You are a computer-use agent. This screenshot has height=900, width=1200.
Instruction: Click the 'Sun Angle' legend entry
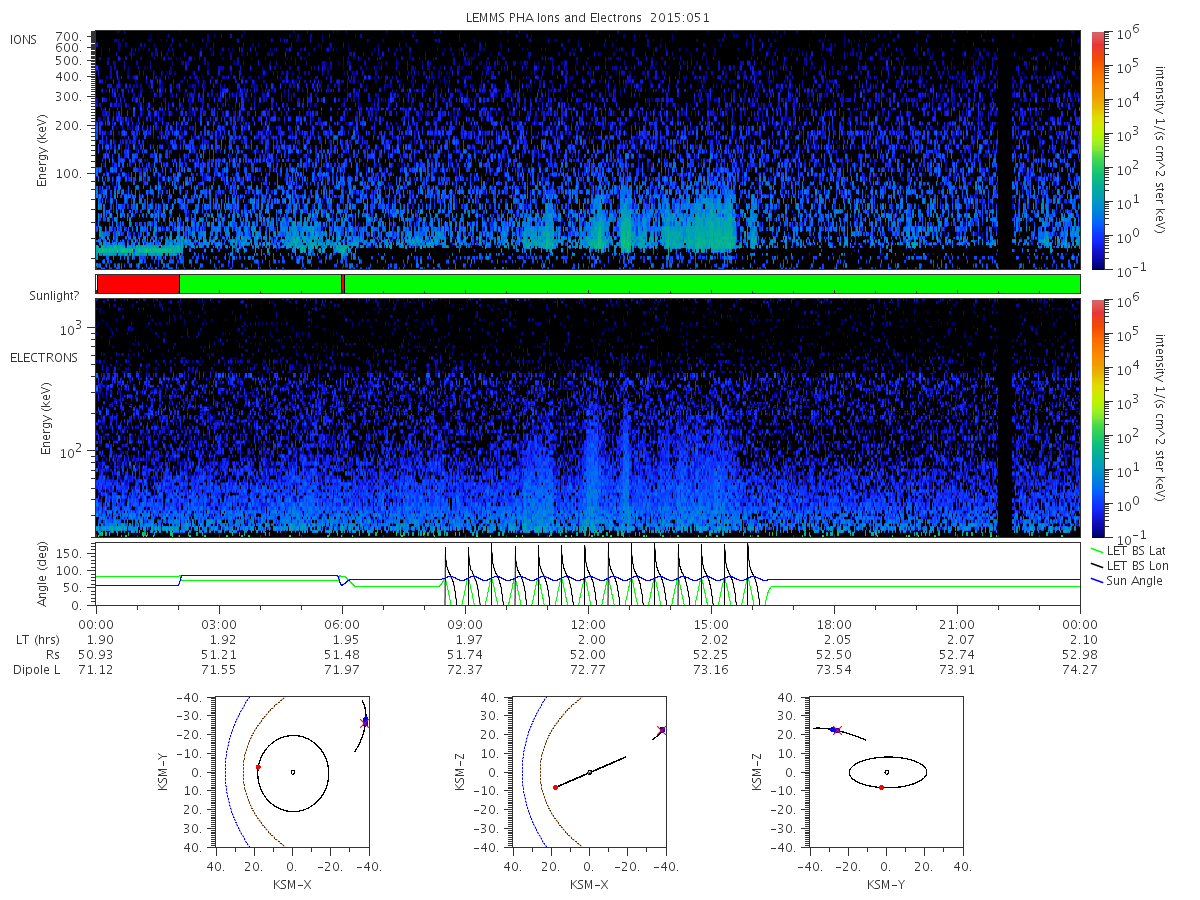1127,580
